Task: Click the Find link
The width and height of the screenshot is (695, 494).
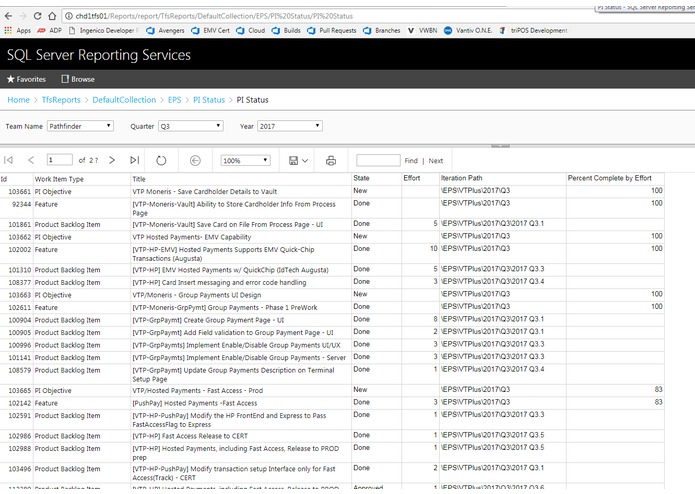Action: click(x=411, y=161)
